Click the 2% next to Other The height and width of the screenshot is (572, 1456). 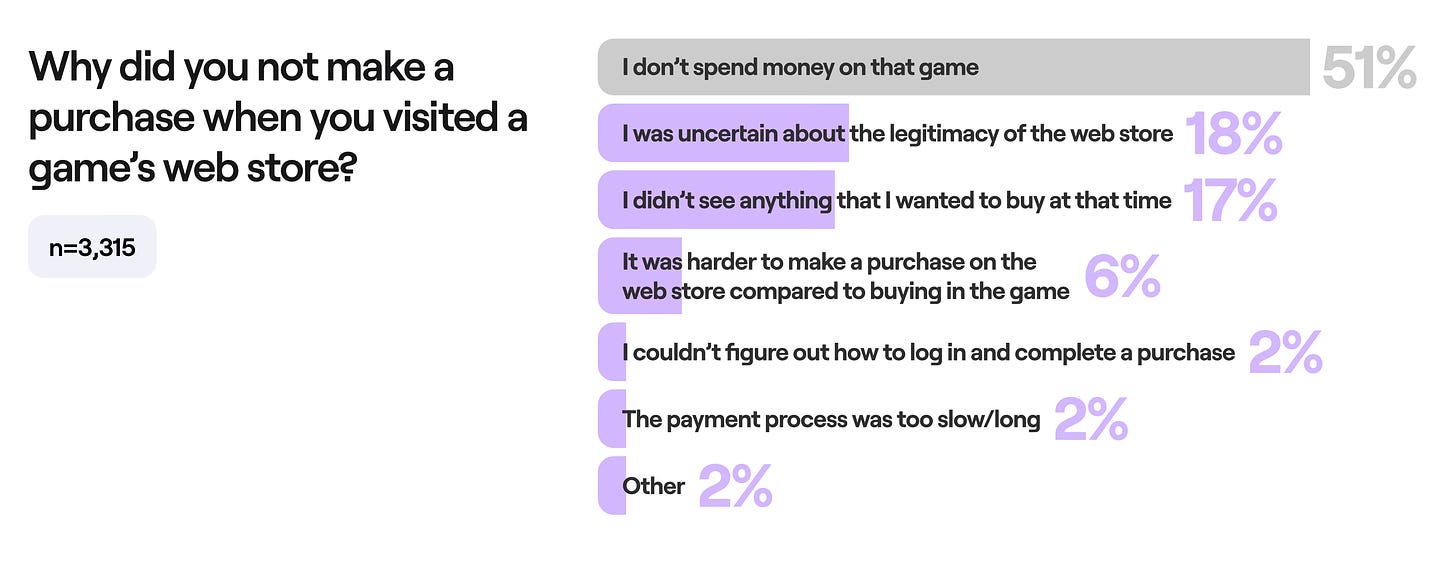click(x=735, y=486)
